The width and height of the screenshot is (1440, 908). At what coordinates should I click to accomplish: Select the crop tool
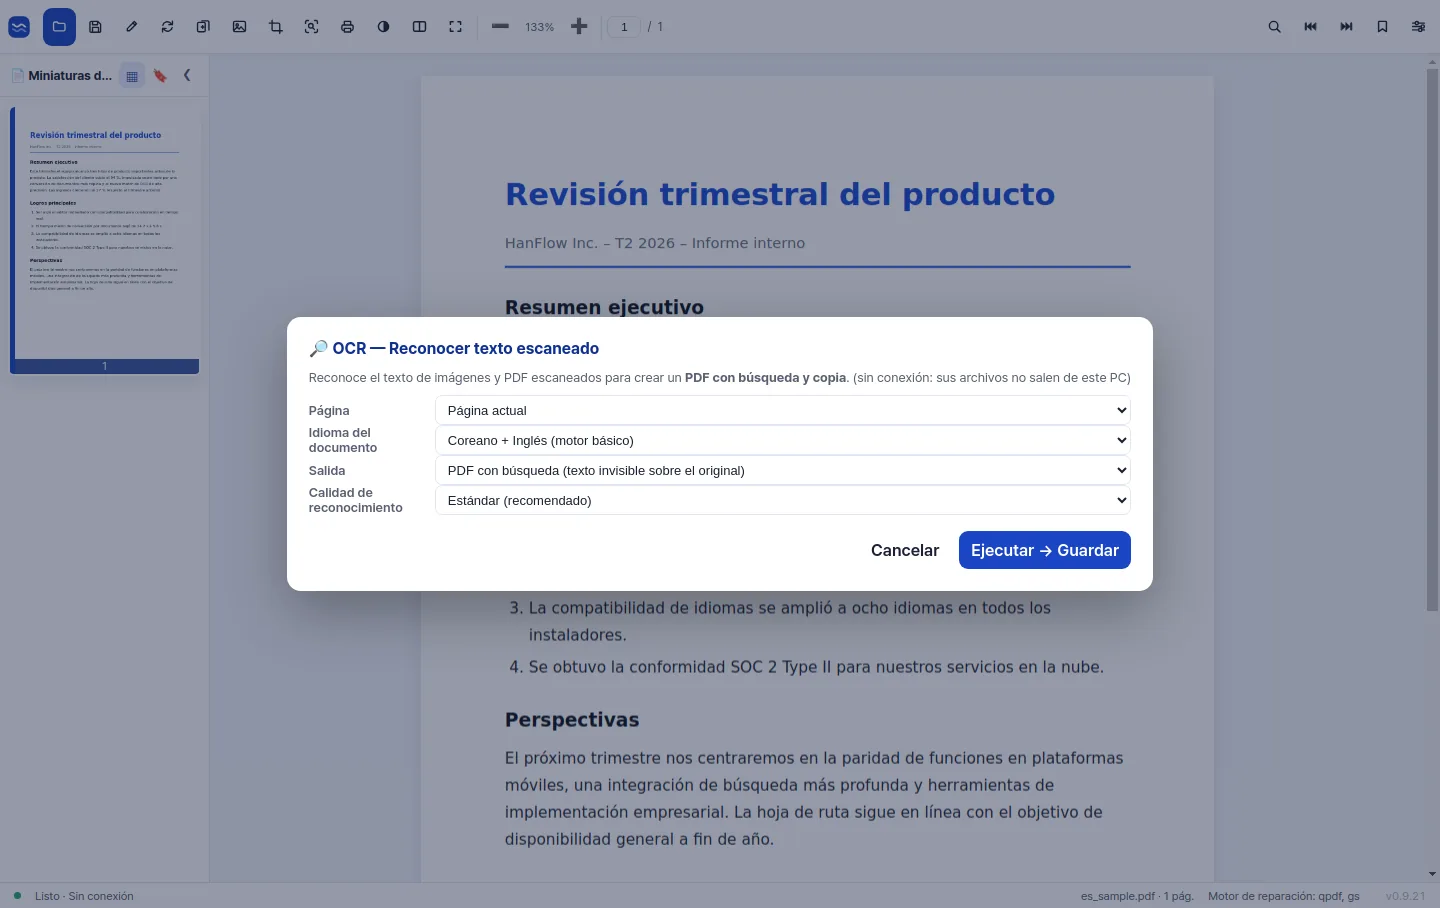pos(276,27)
